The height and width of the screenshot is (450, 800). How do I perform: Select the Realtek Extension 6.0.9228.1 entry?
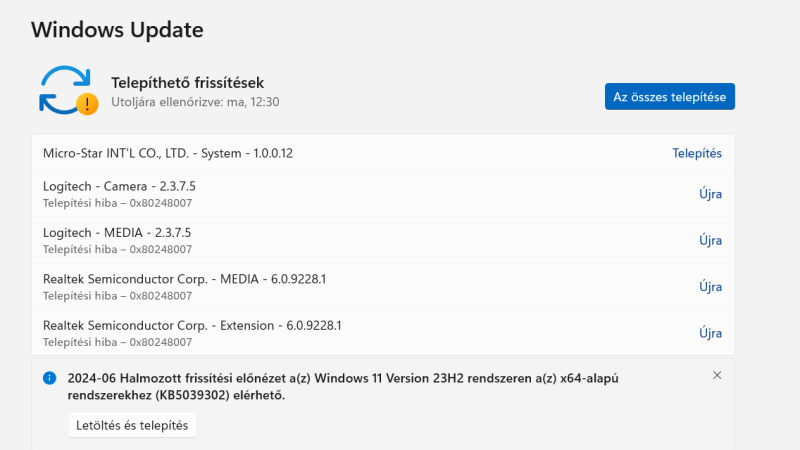(x=192, y=325)
